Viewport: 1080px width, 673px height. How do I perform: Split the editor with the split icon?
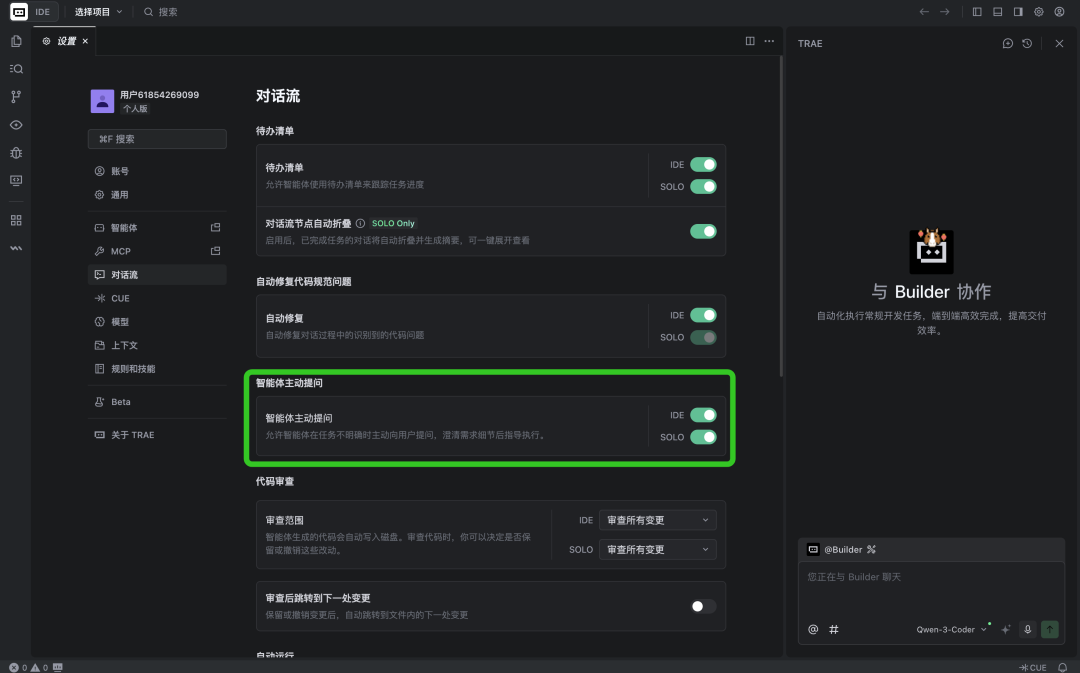coord(750,41)
